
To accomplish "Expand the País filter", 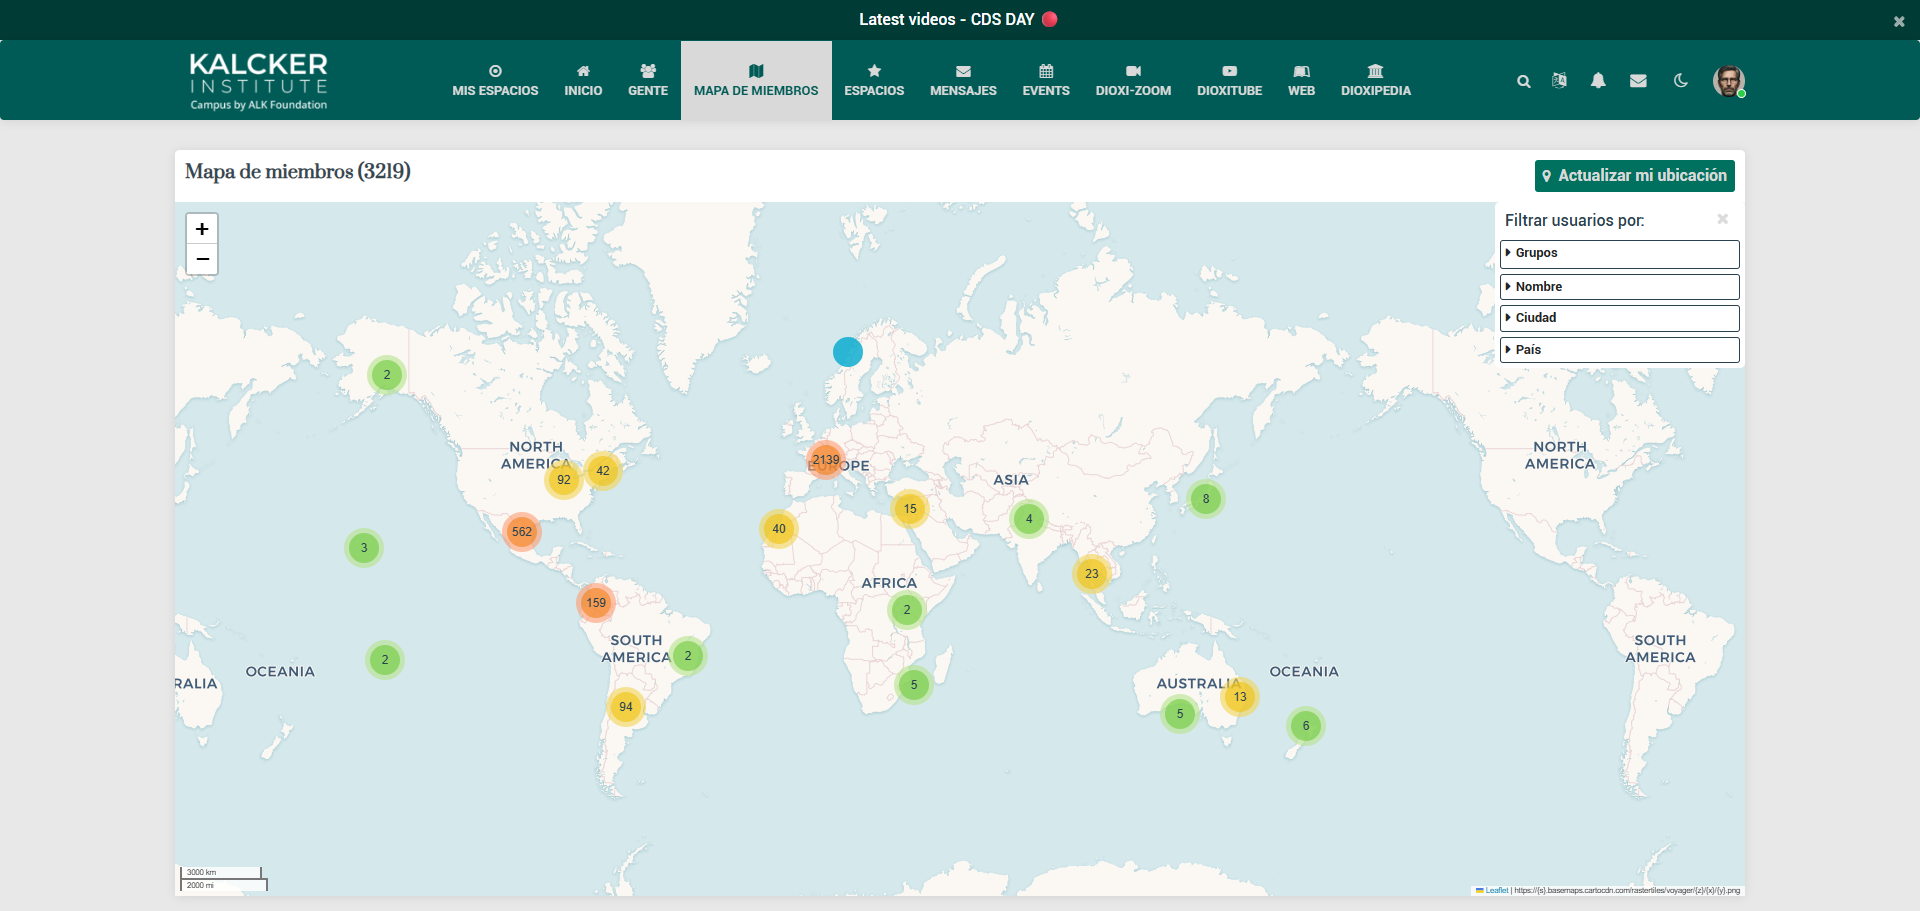I will [x=1619, y=350].
